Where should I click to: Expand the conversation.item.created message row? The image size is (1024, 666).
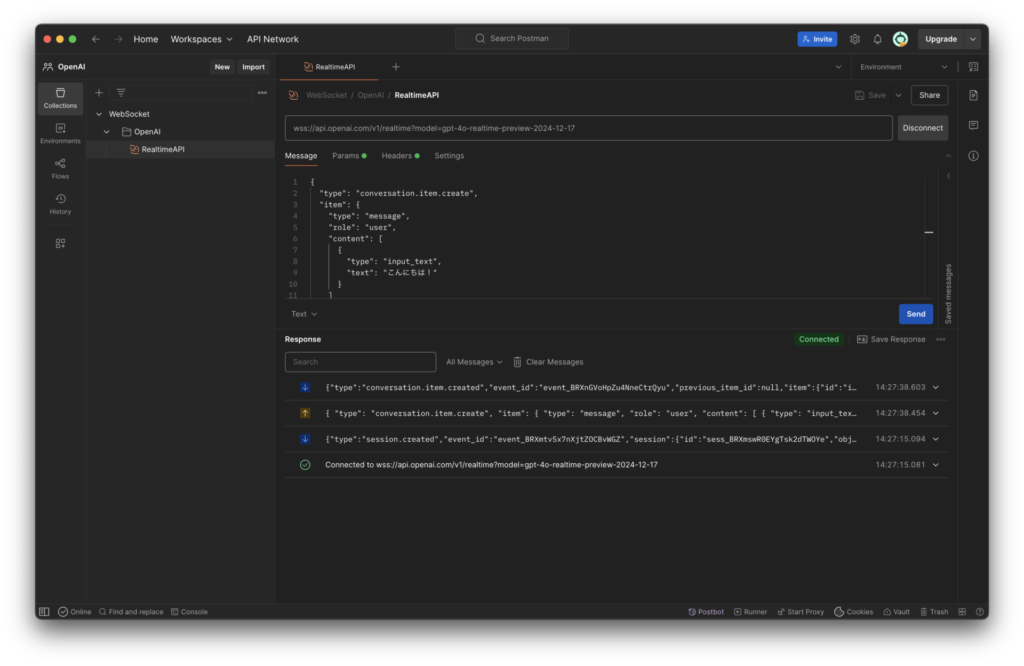(936, 387)
